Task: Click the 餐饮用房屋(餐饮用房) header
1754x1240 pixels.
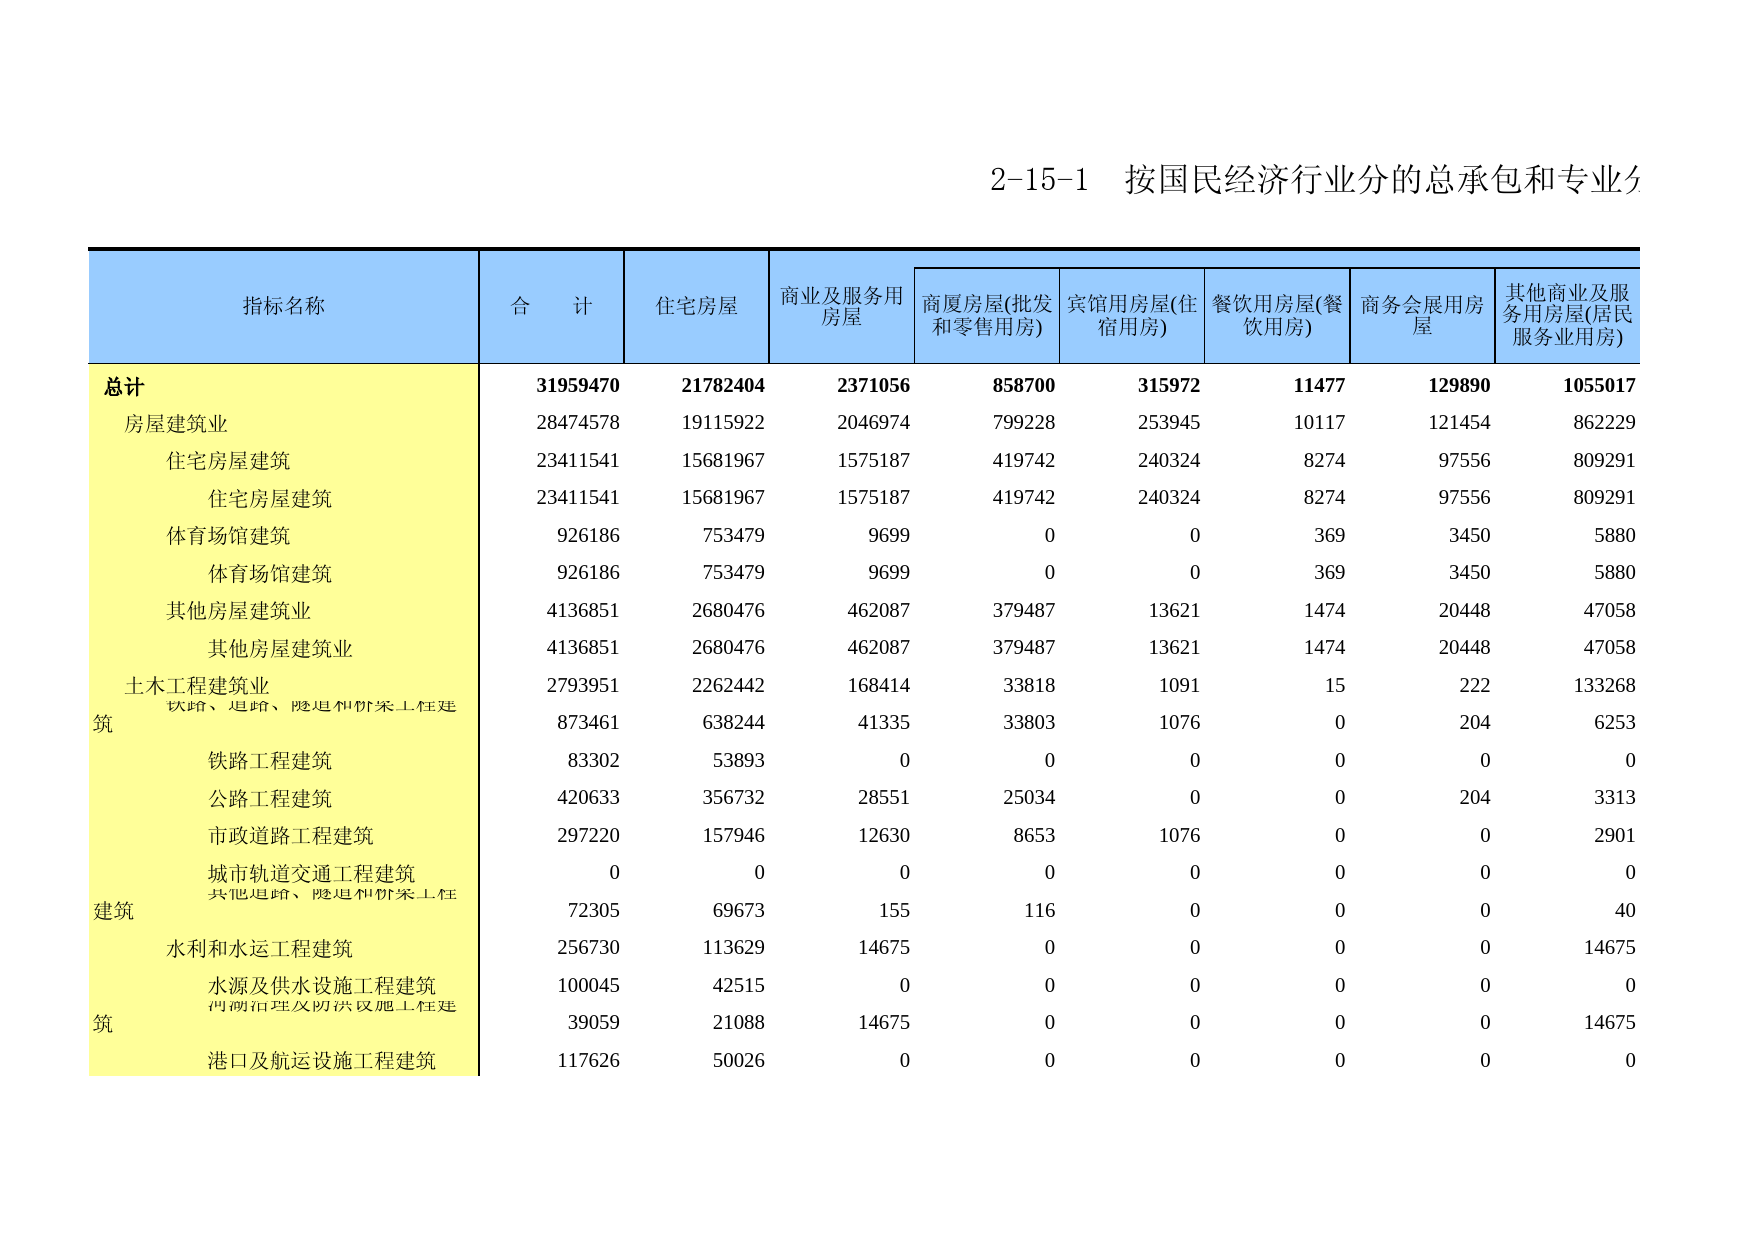Action: [x=1276, y=315]
